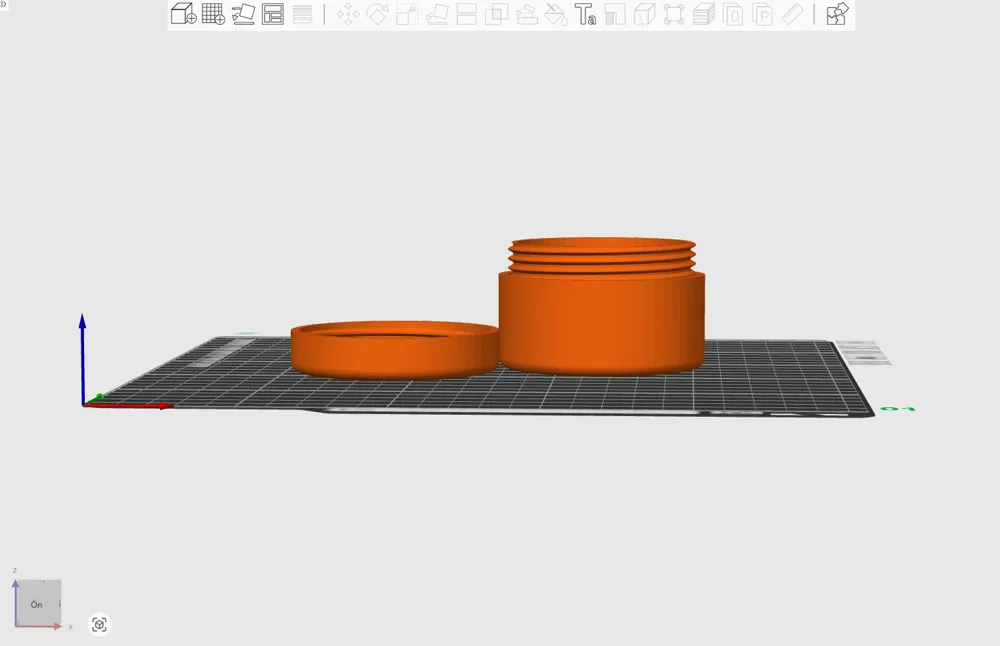Select the Cut tool

pyautogui.click(x=467, y=14)
